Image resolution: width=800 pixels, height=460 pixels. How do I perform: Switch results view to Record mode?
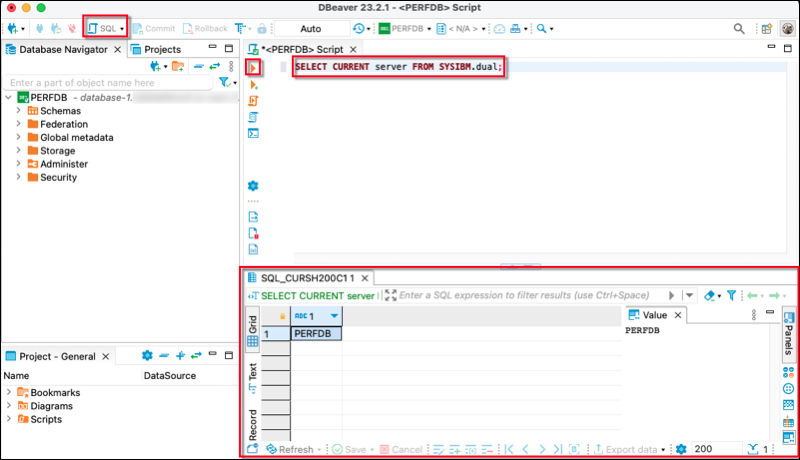tap(252, 424)
